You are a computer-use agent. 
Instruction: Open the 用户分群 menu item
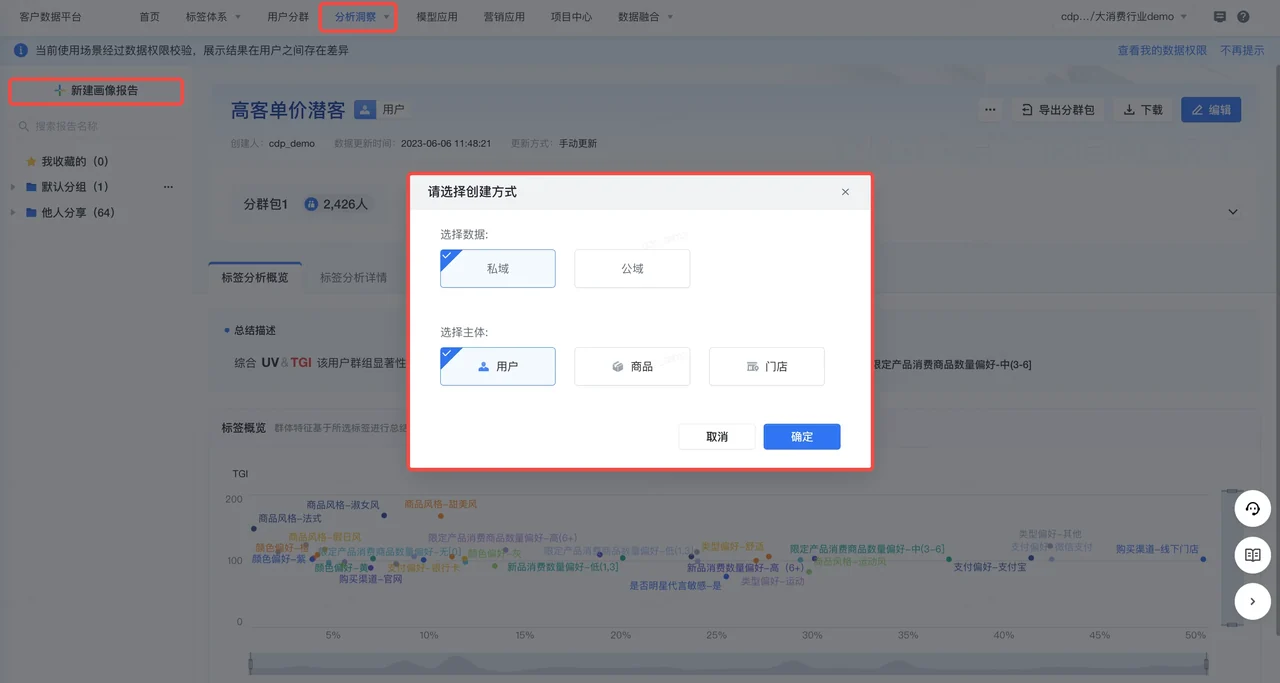coord(288,17)
